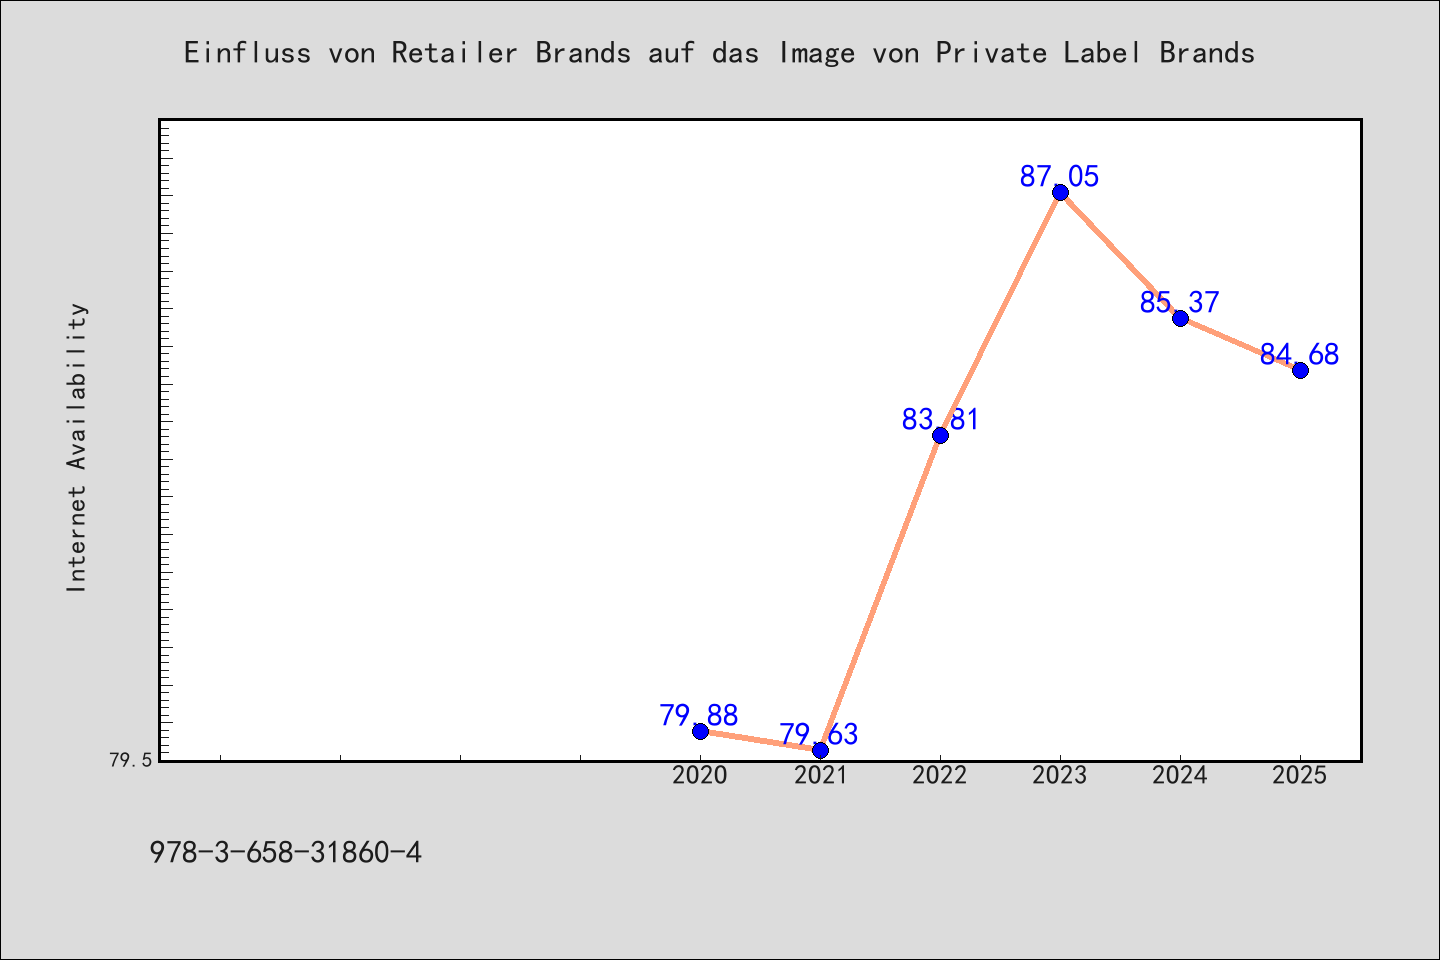The width and height of the screenshot is (1440, 960).
Task: Select the 2023 peak data point
Action: coord(1060,192)
